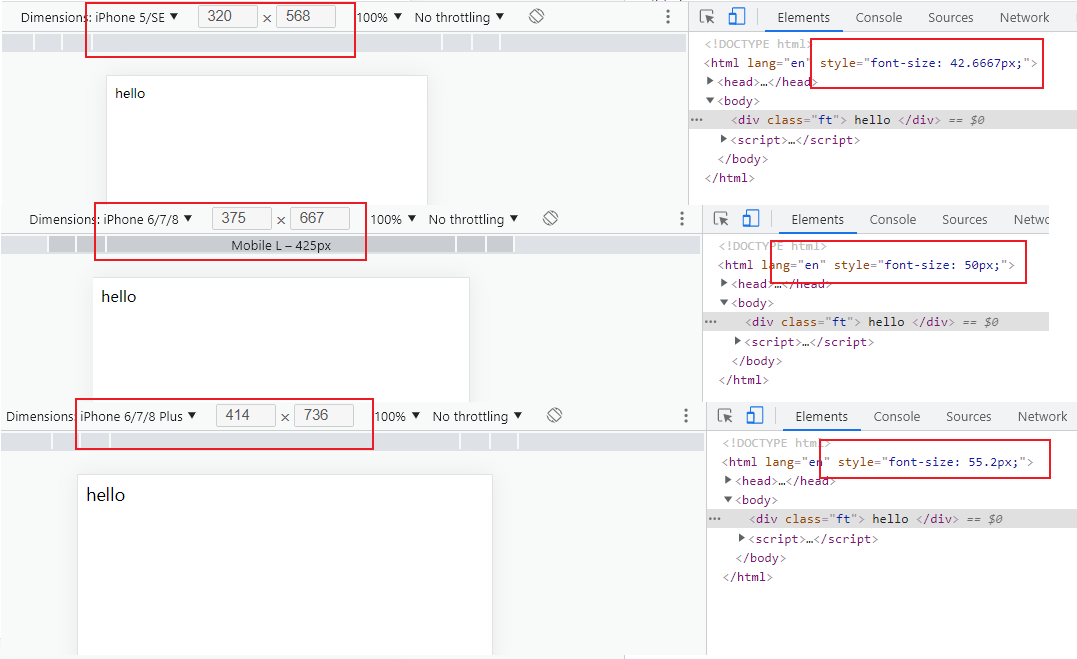Select inspect element tool in the middle DevTools panel
This screenshot has height=659, width=1077.
pos(721,219)
